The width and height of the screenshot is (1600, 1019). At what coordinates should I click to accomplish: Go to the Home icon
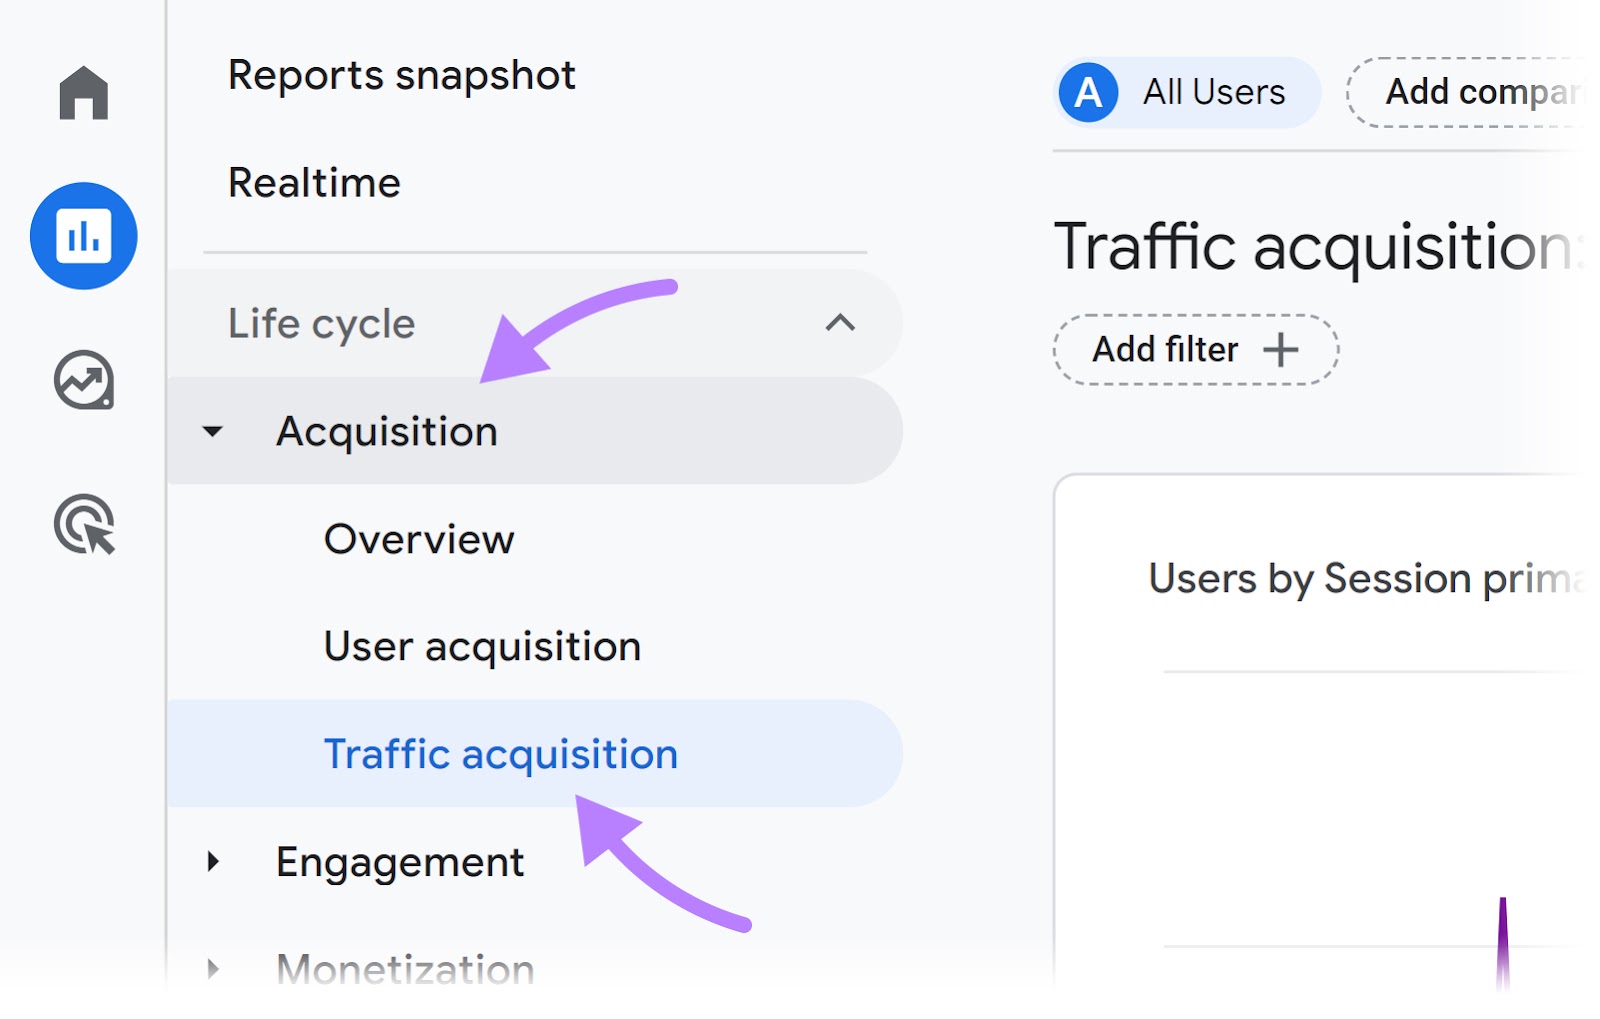pyautogui.click(x=83, y=93)
